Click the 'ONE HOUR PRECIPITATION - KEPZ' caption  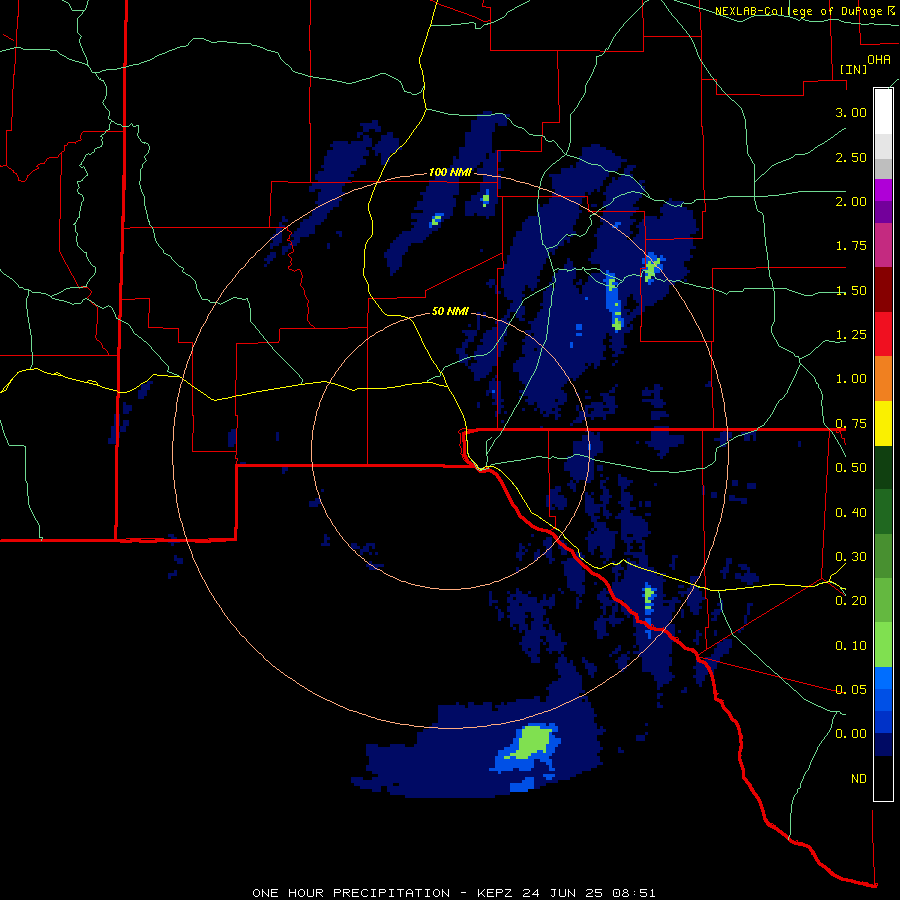click(384, 893)
